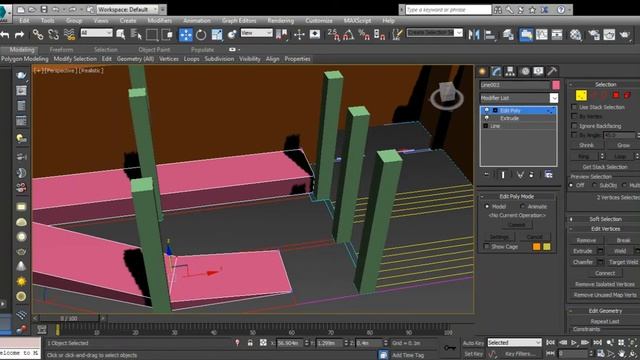This screenshot has width=640, height=360.
Task: Click the Configure Modifier Sets icon
Action: [549, 175]
